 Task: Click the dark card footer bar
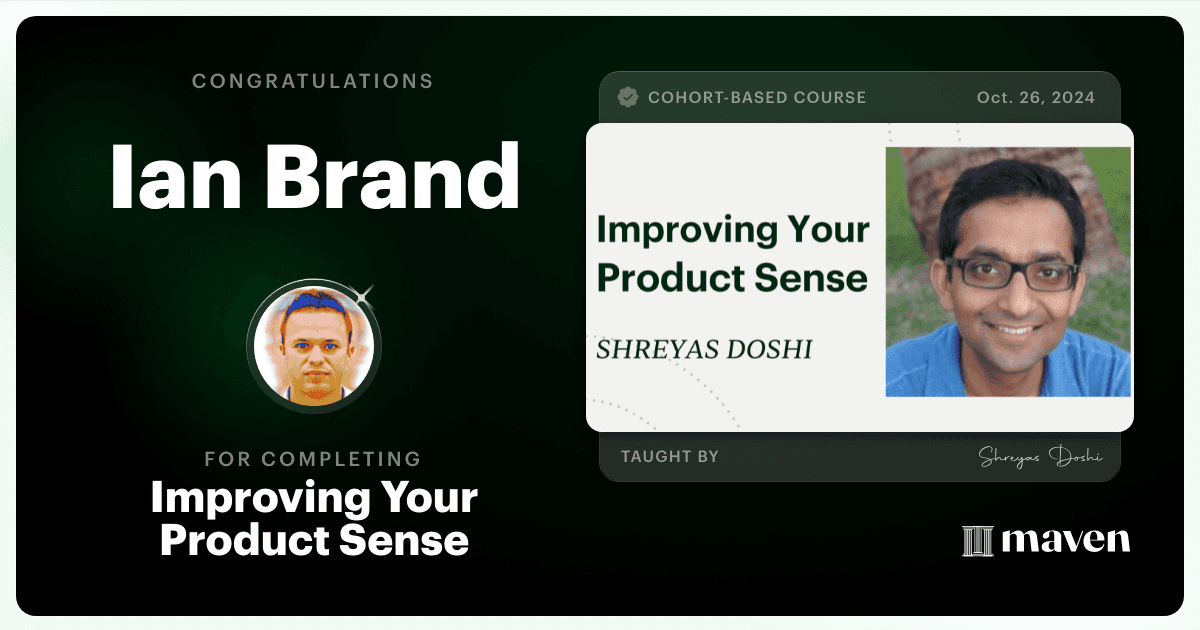(x=860, y=457)
